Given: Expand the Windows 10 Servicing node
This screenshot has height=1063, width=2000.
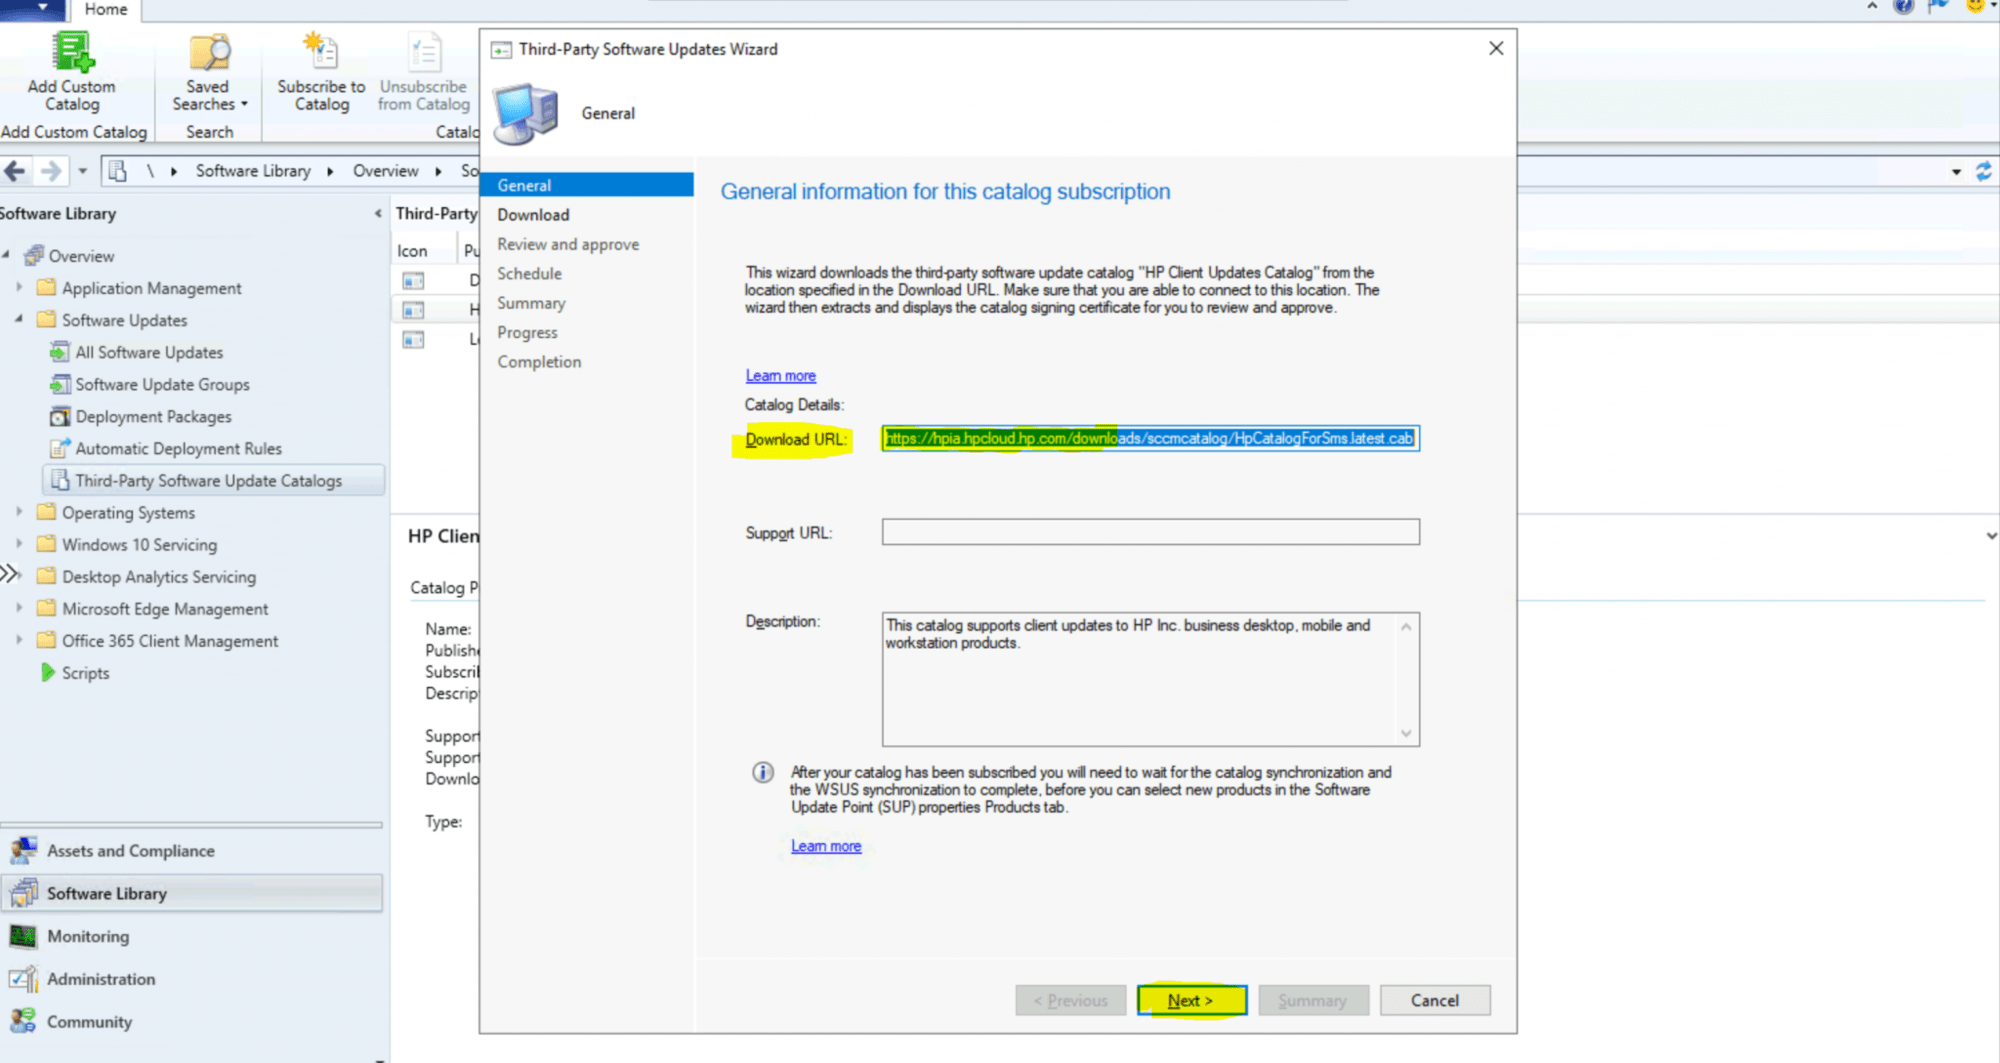Looking at the screenshot, I should tap(19, 543).
